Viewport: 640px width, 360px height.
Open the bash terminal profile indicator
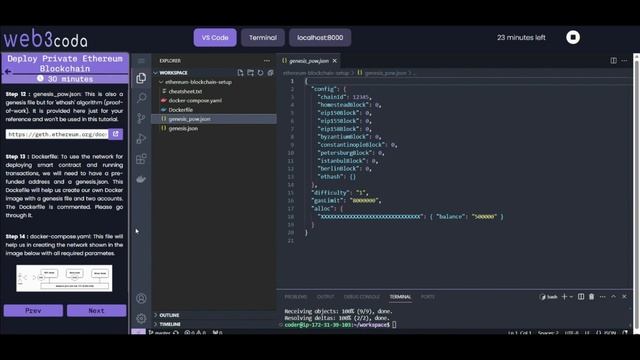[x=548, y=297]
